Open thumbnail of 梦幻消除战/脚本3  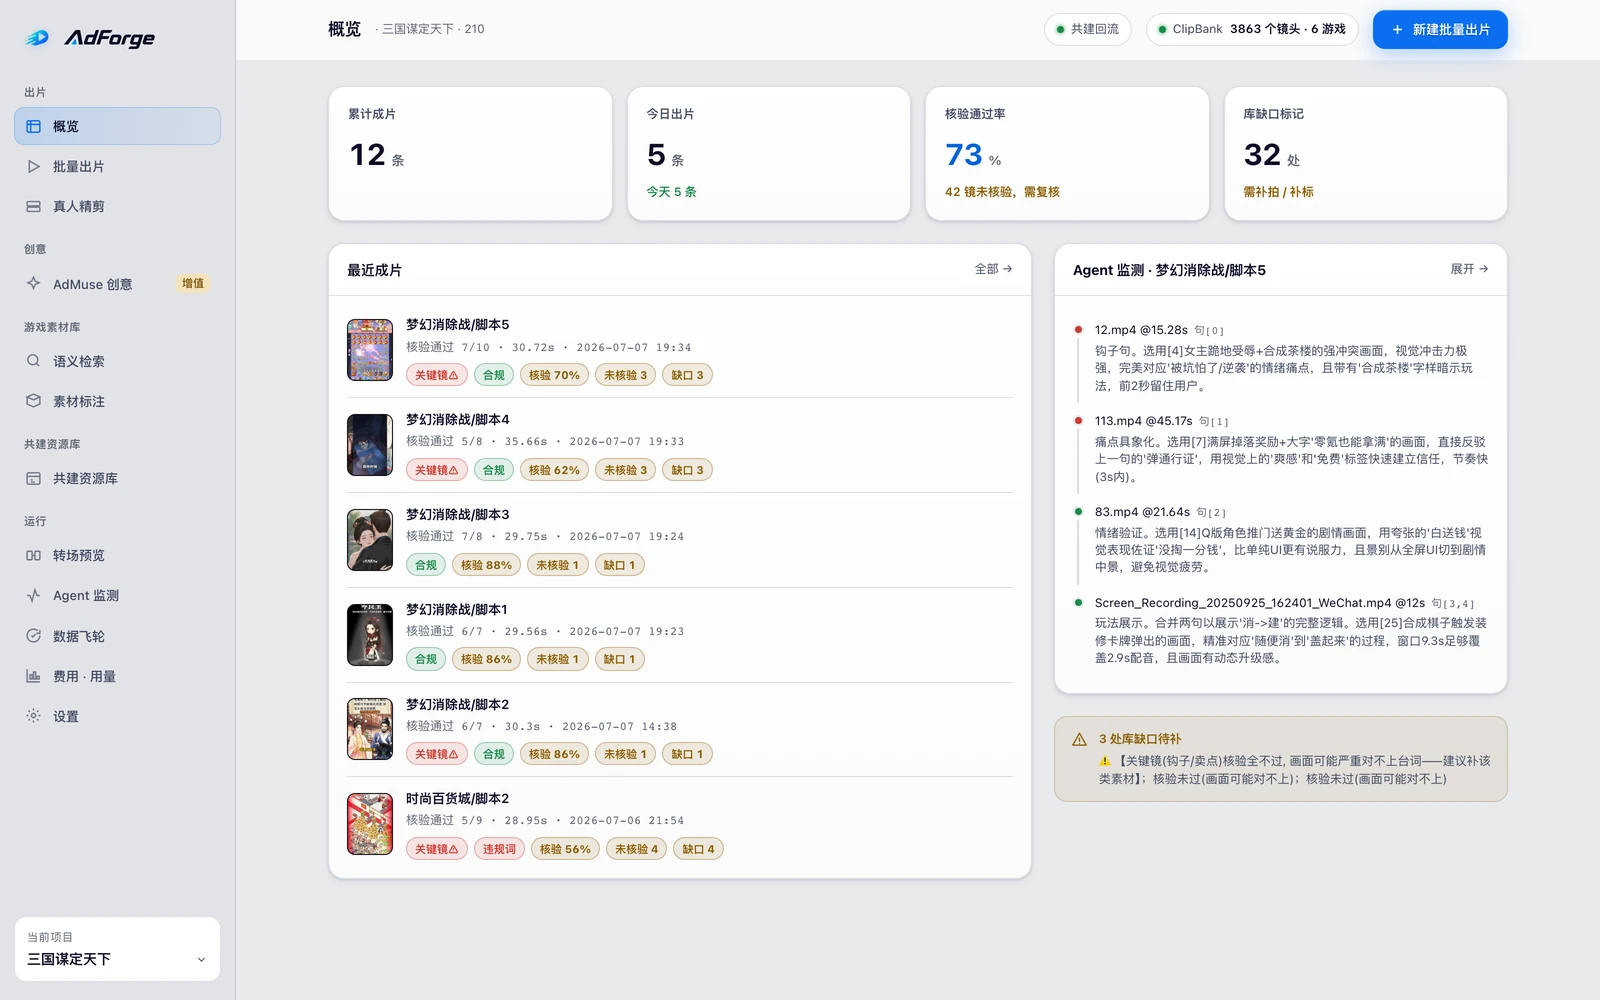(370, 540)
